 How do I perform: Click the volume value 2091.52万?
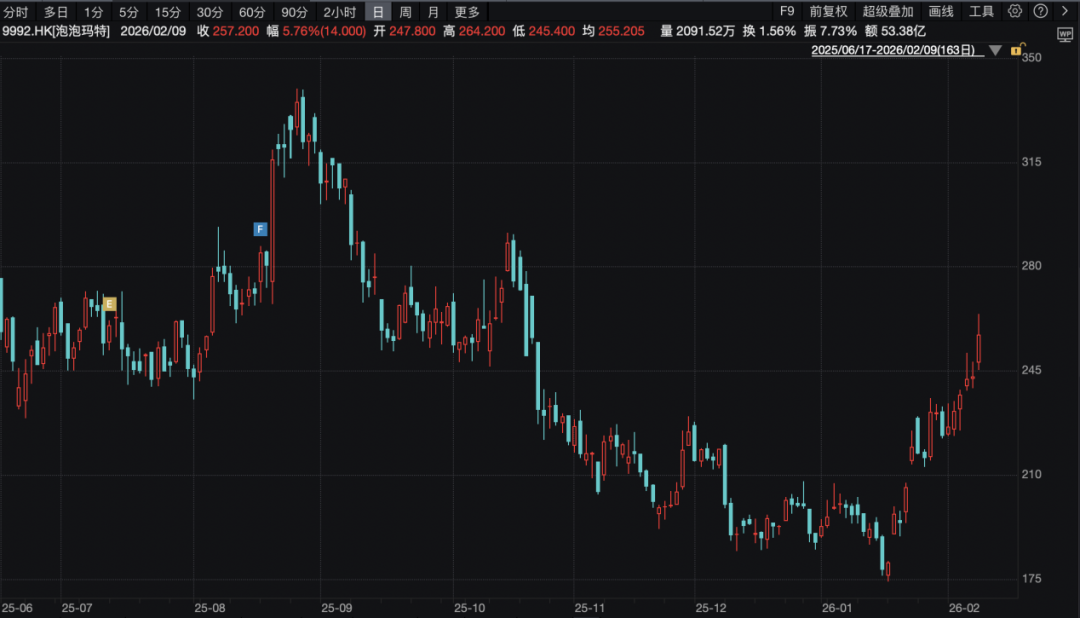pos(705,31)
